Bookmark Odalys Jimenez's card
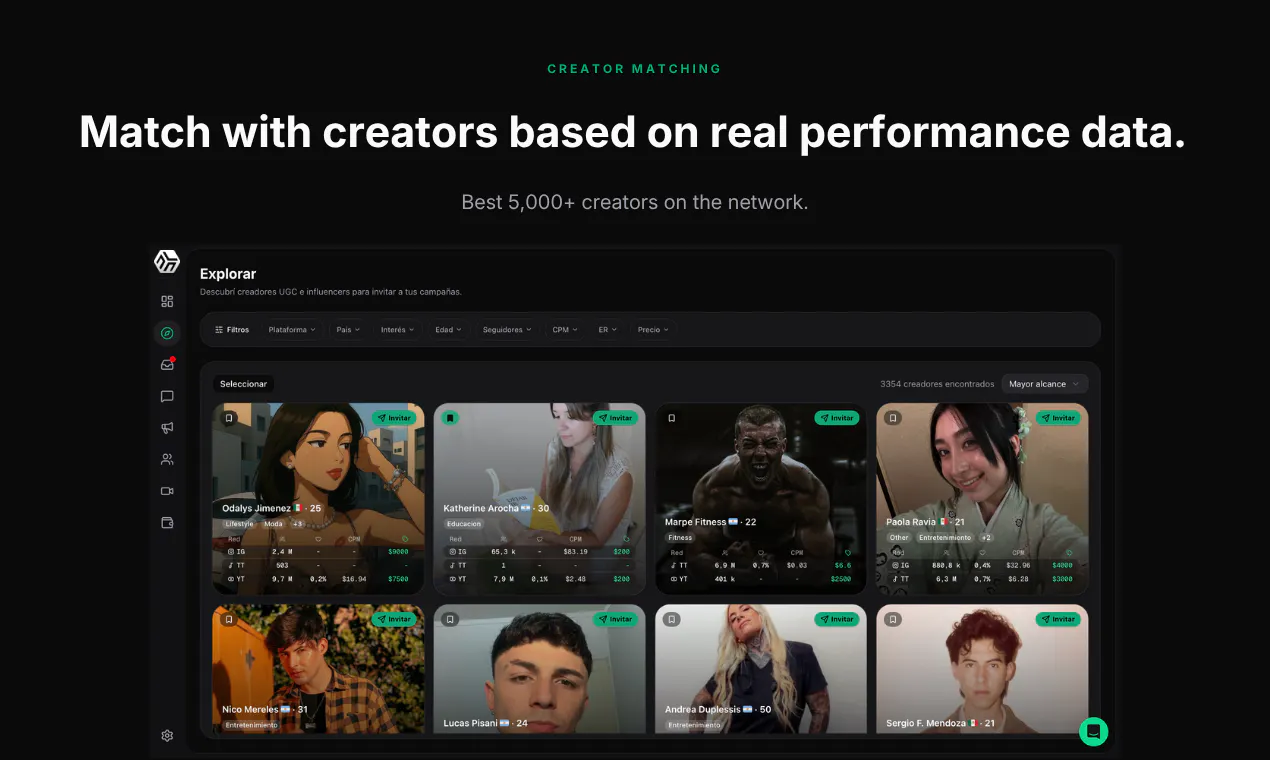1270x760 pixels. pos(229,418)
